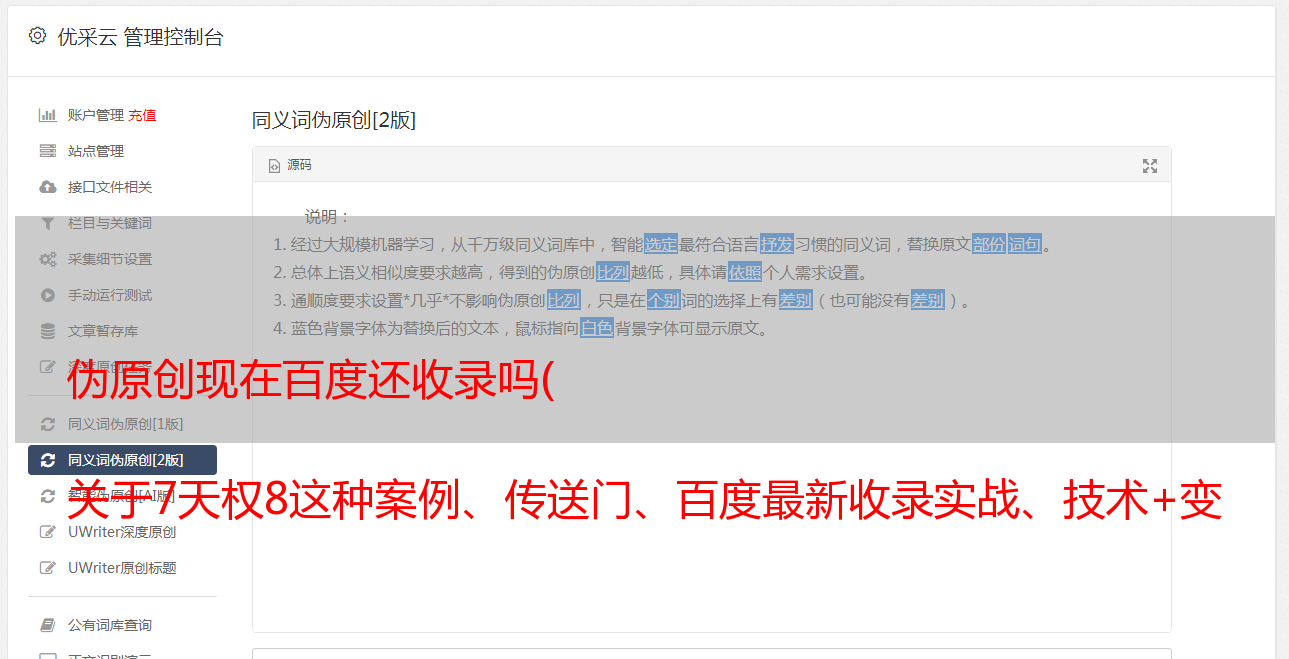Image resolution: width=1289 pixels, height=659 pixels.
Task: Click inside the editor text area
Action: coord(711,480)
